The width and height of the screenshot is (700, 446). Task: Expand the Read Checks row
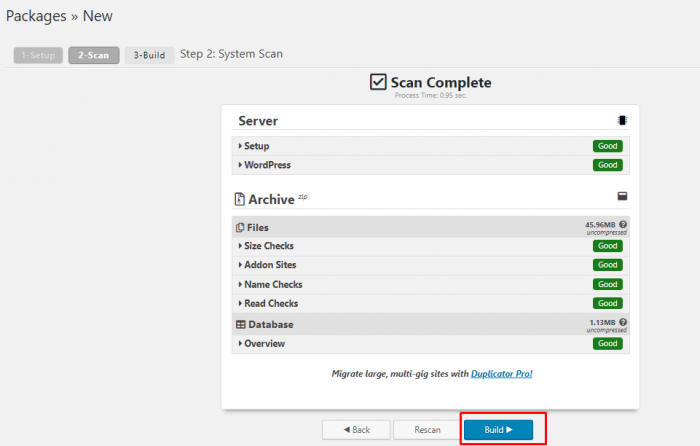coord(270,303)
